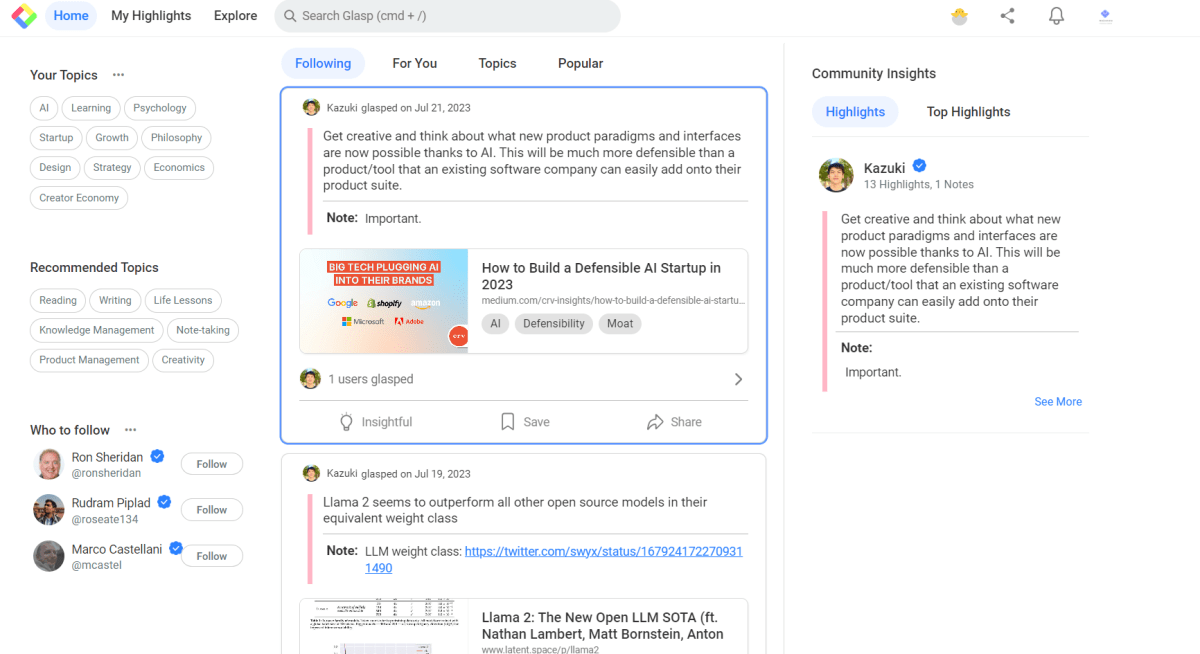Open Kazuki's avatar in Community Insights
Screen dimensions: 1200x654
836,175
